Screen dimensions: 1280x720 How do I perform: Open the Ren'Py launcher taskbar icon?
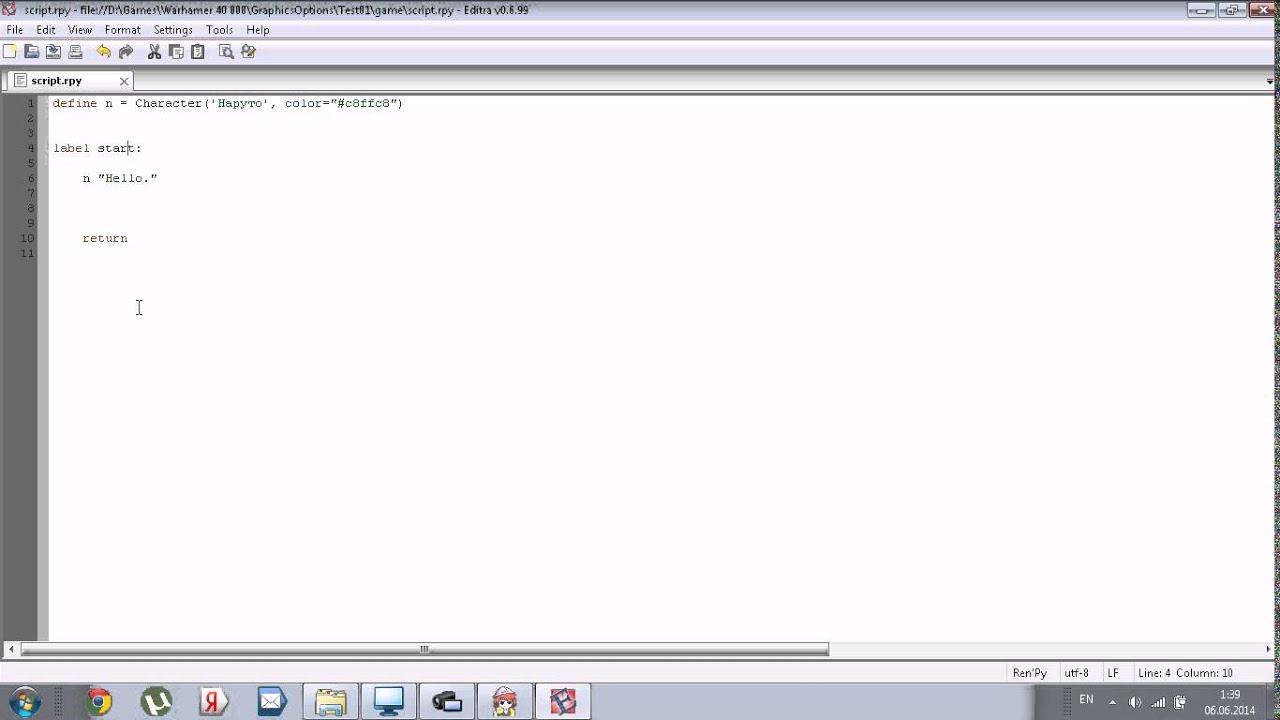click(504, 702)
